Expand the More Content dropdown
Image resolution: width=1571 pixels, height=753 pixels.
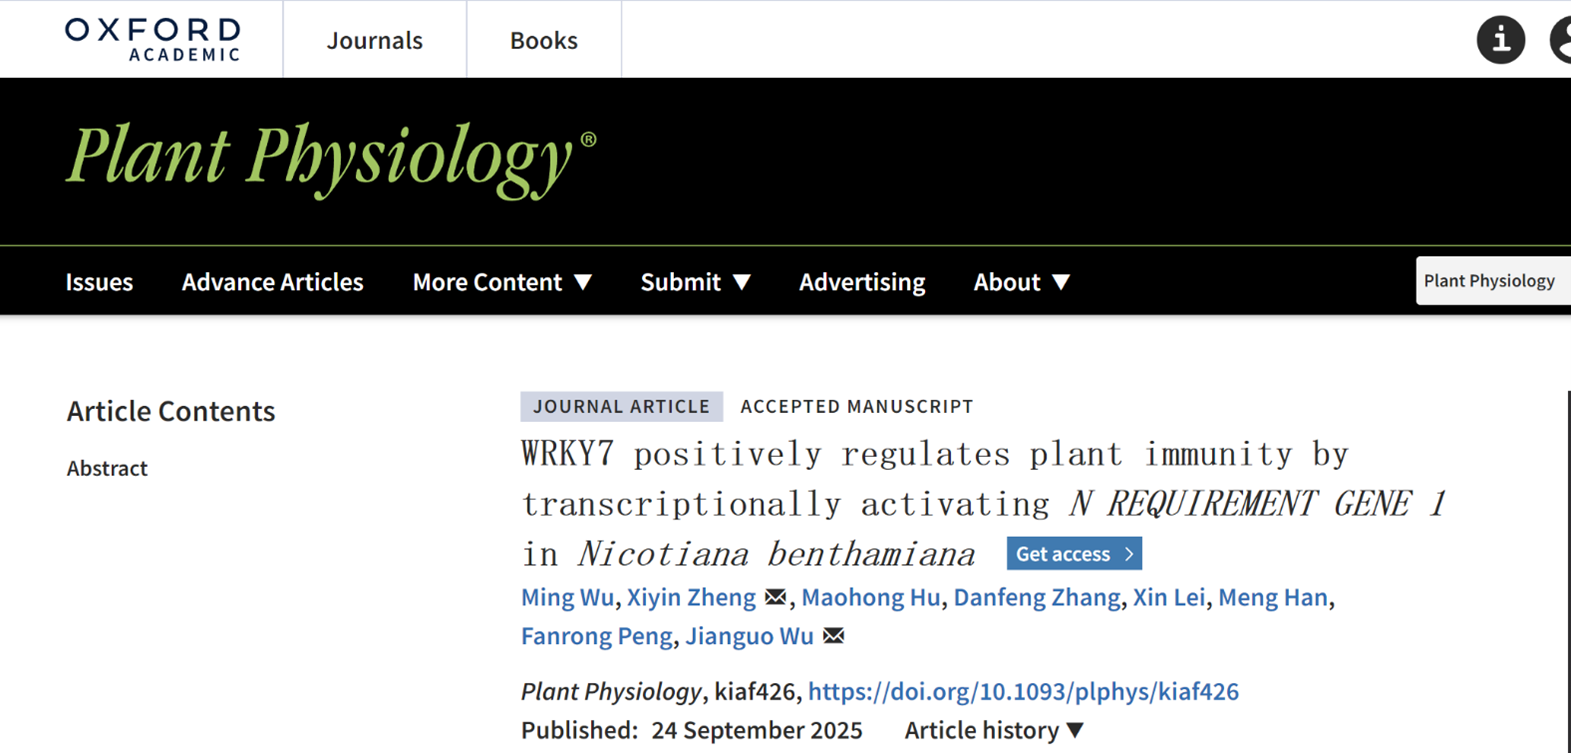click(x=502, y=282)
